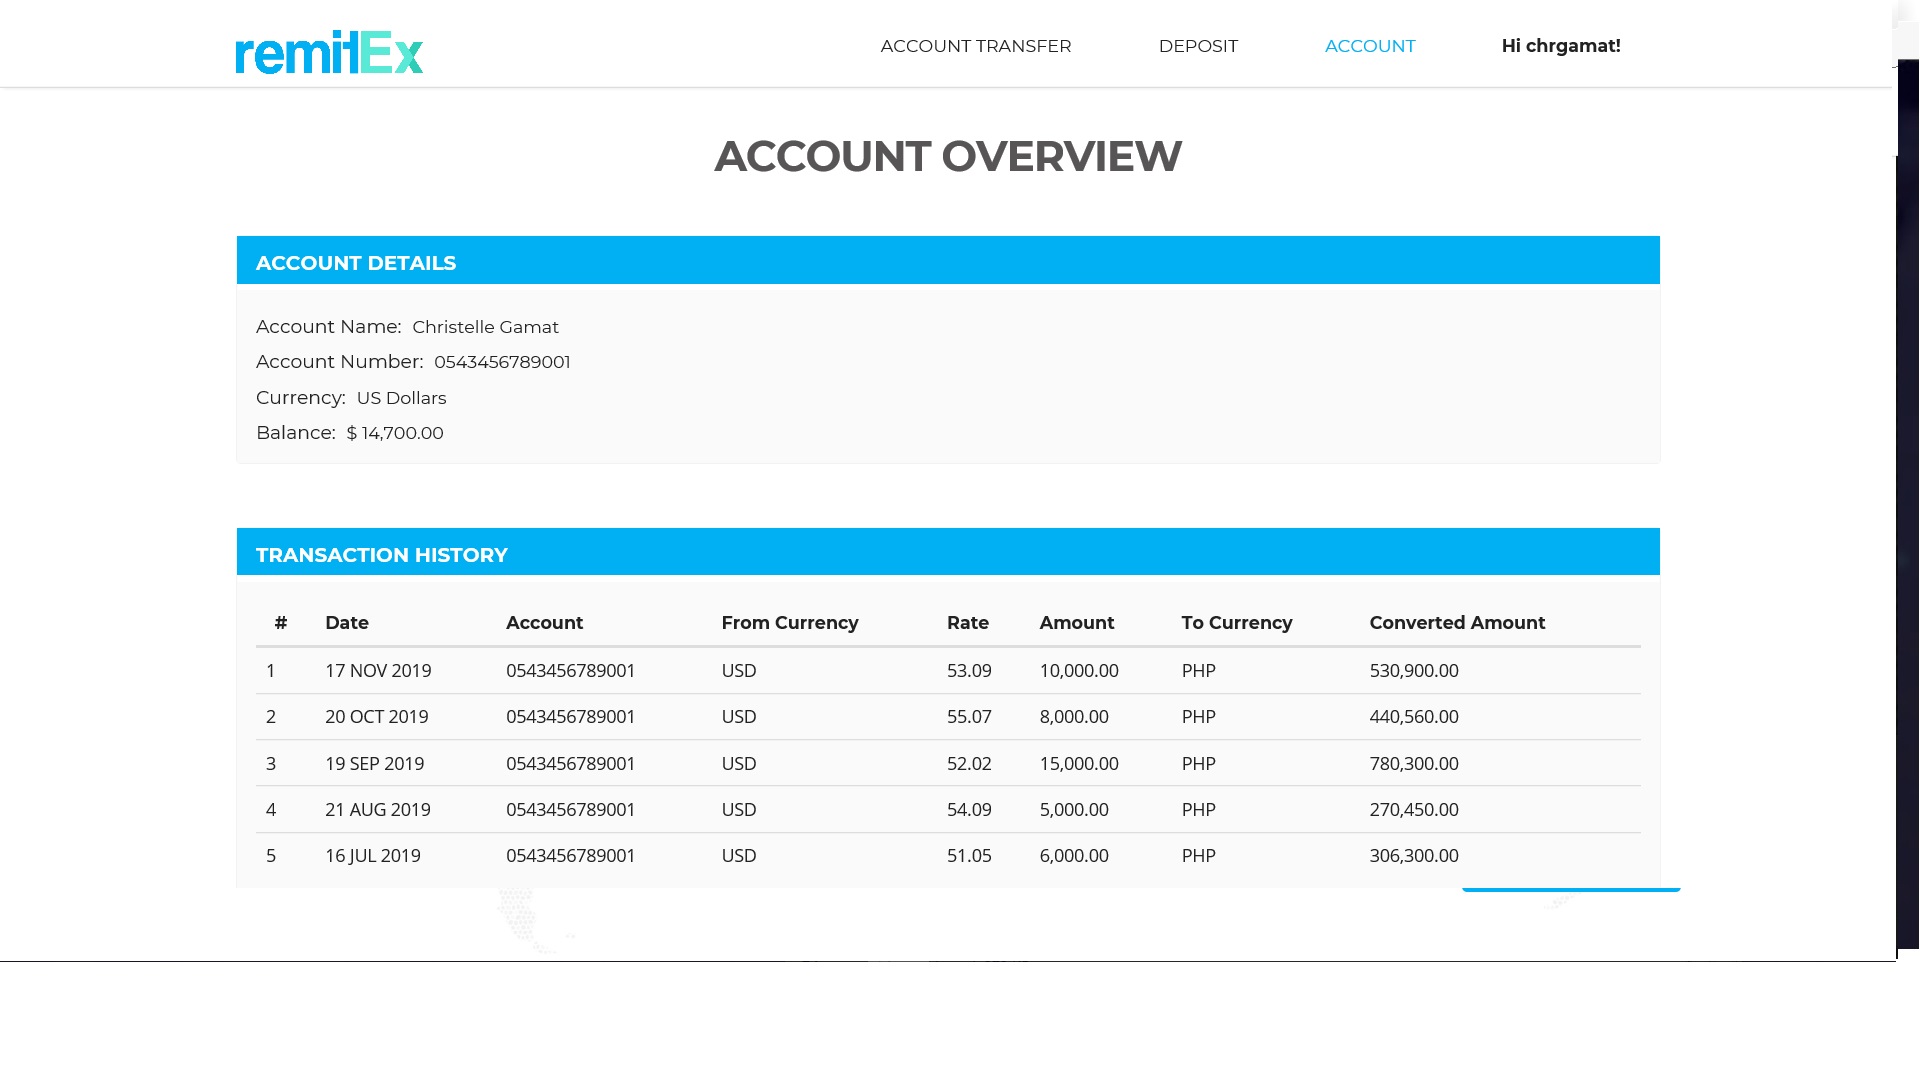This screenshot has height=1080, width=1920.
Task: Click the Rate column header
Action: (x=967, y=623)
